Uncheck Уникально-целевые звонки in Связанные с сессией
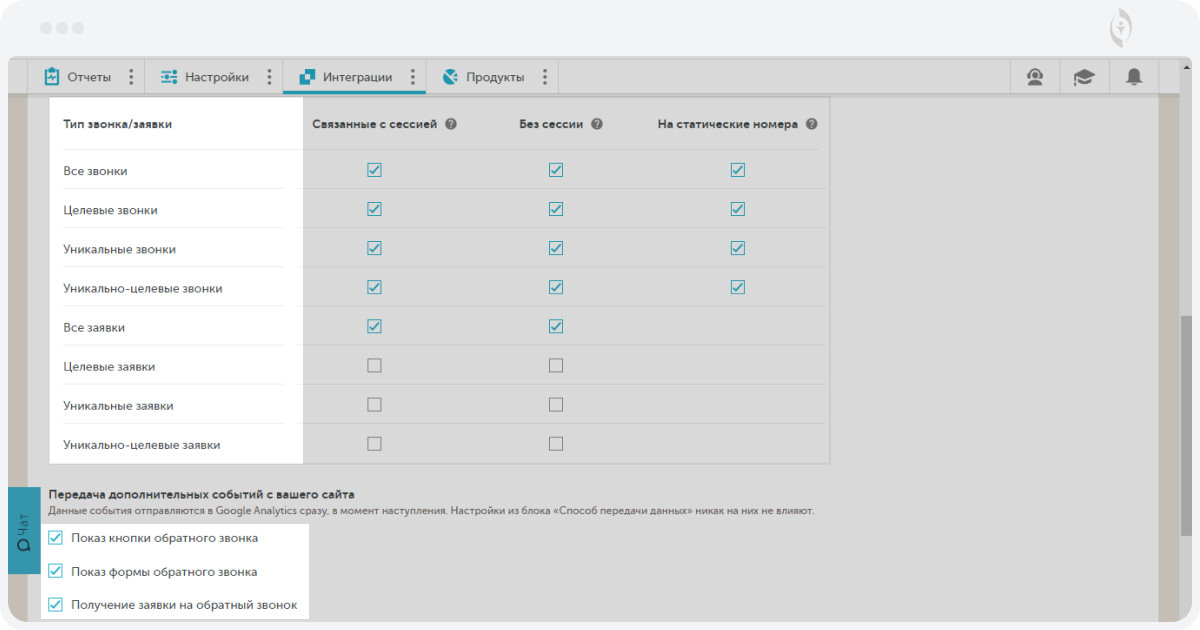The width and height of the screenshot is (1200, 630). 374,287
